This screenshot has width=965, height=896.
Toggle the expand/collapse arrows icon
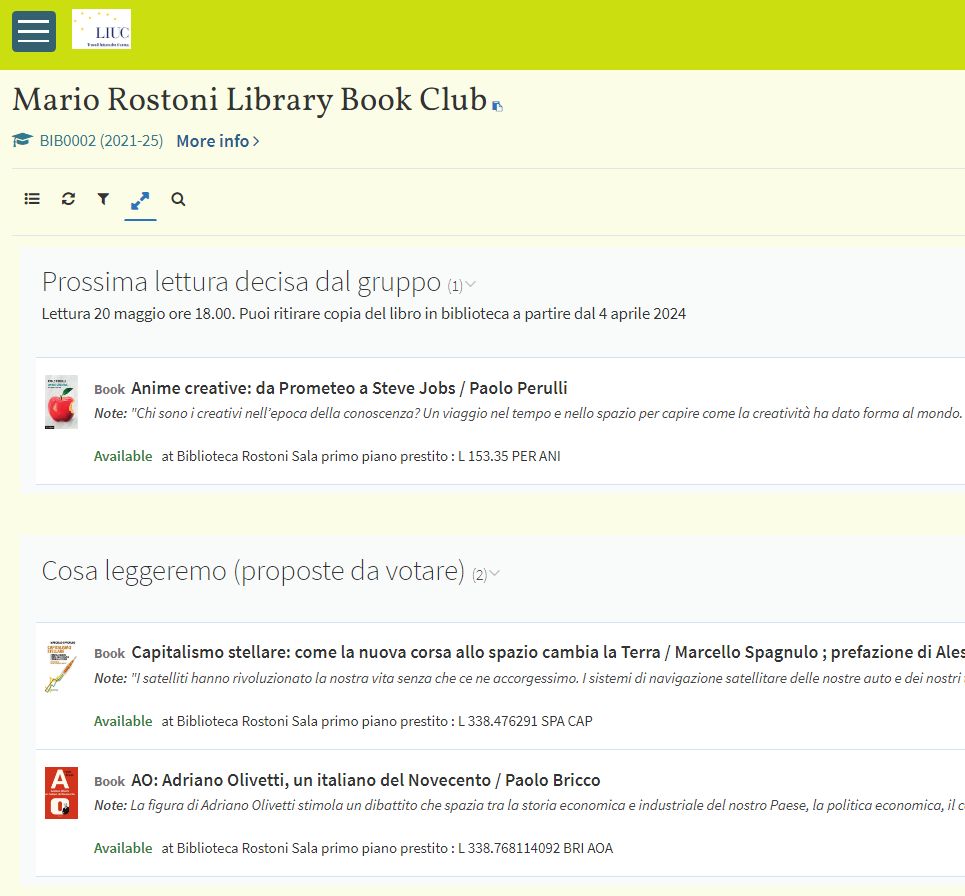pyautogui.click(x=140, y=200)
